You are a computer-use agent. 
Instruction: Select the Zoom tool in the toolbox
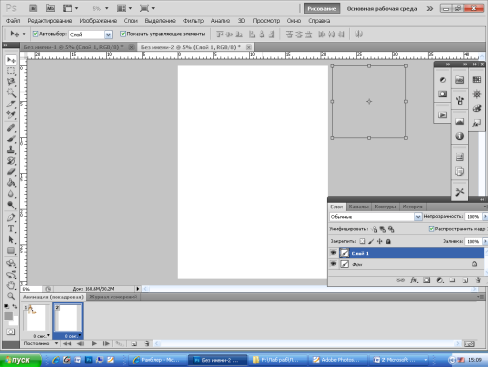(x=11, y=296)
